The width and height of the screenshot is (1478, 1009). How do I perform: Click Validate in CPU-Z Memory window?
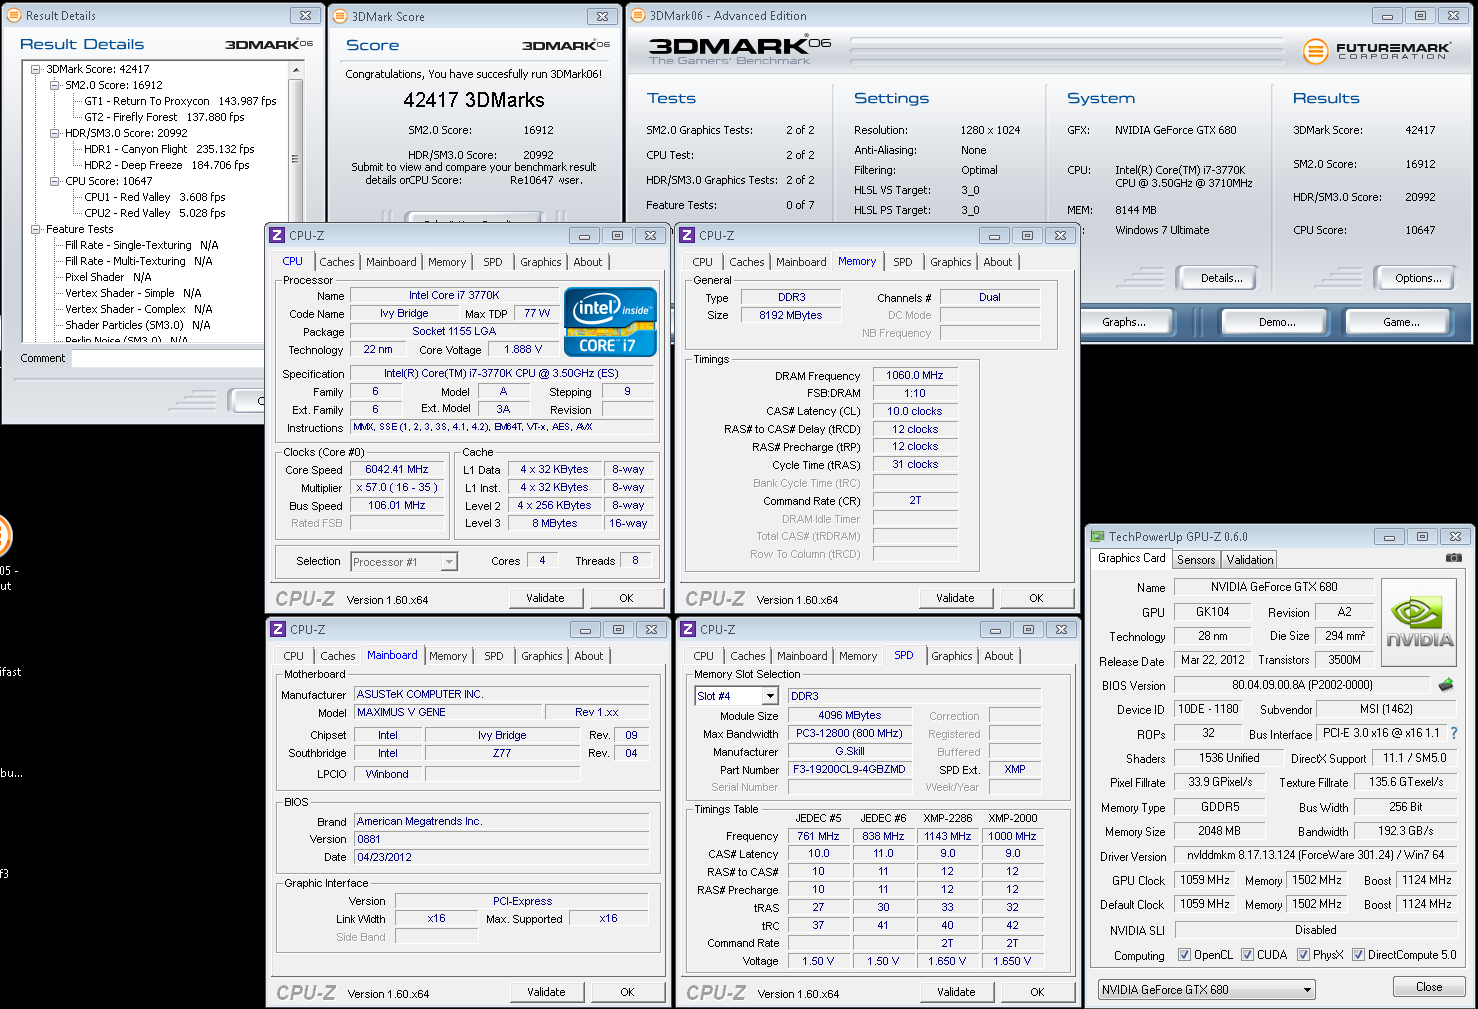[955, 598]
